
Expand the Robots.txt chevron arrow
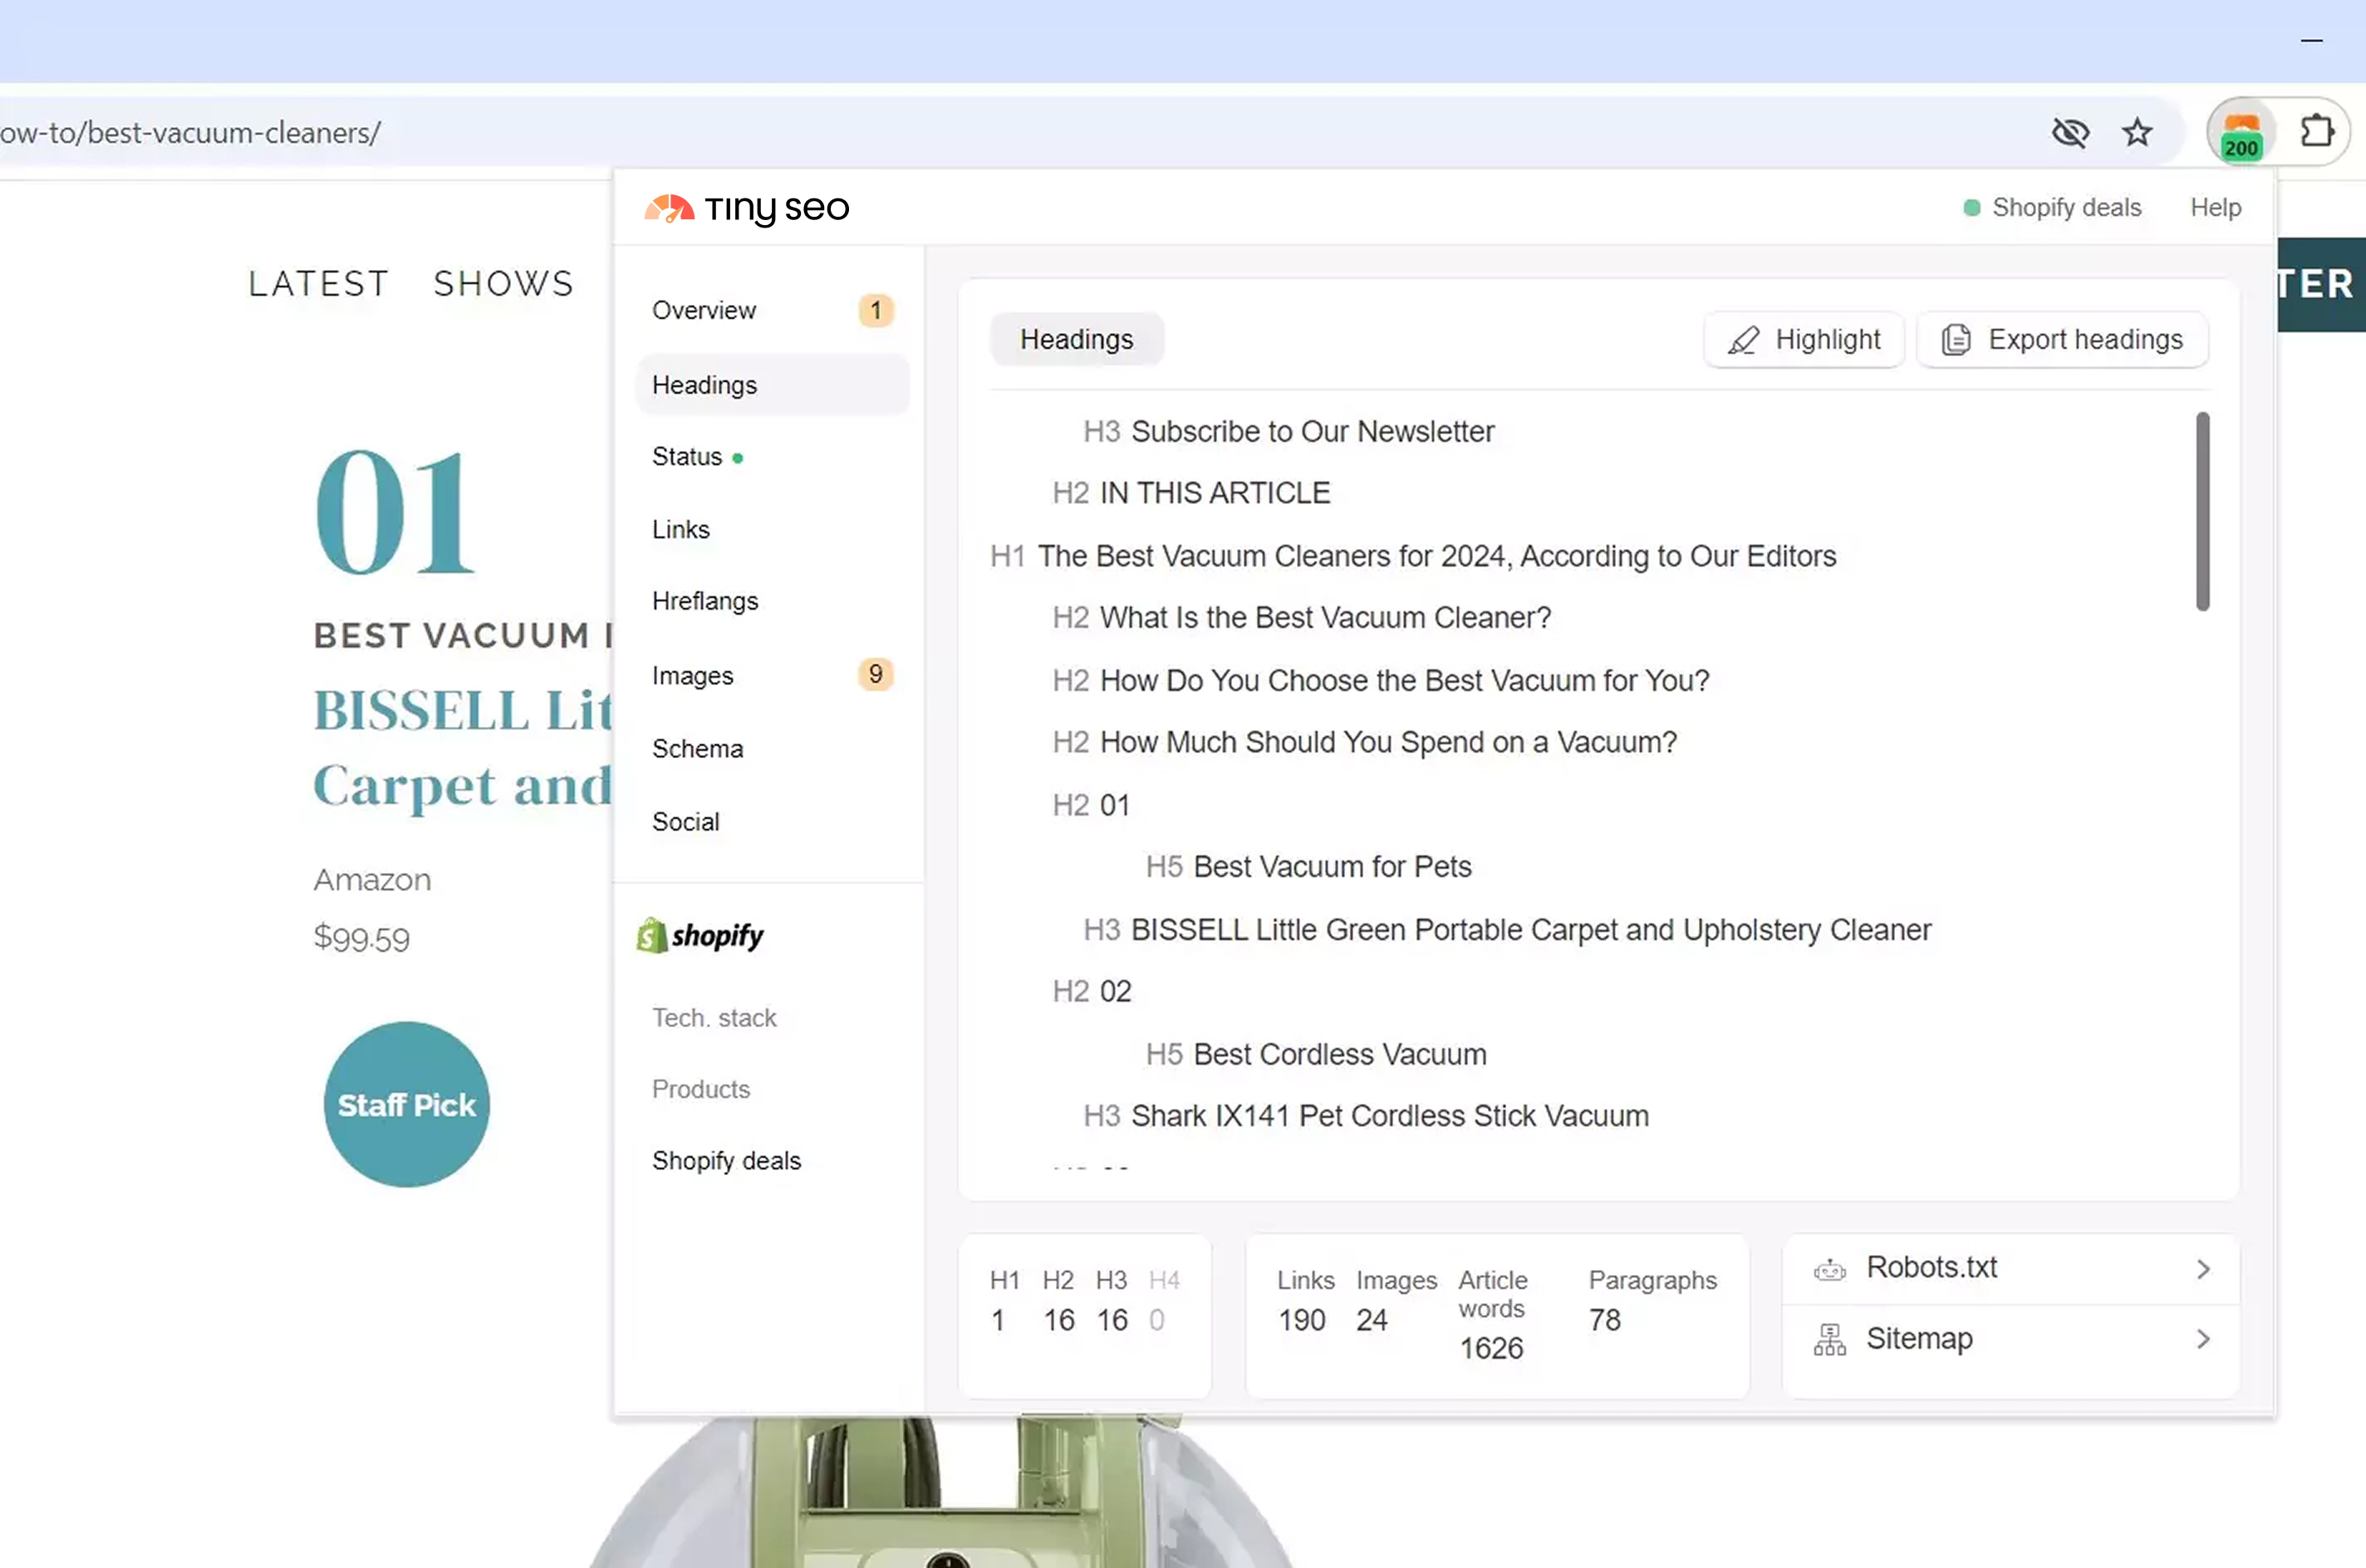(x=2203, y=1269)
